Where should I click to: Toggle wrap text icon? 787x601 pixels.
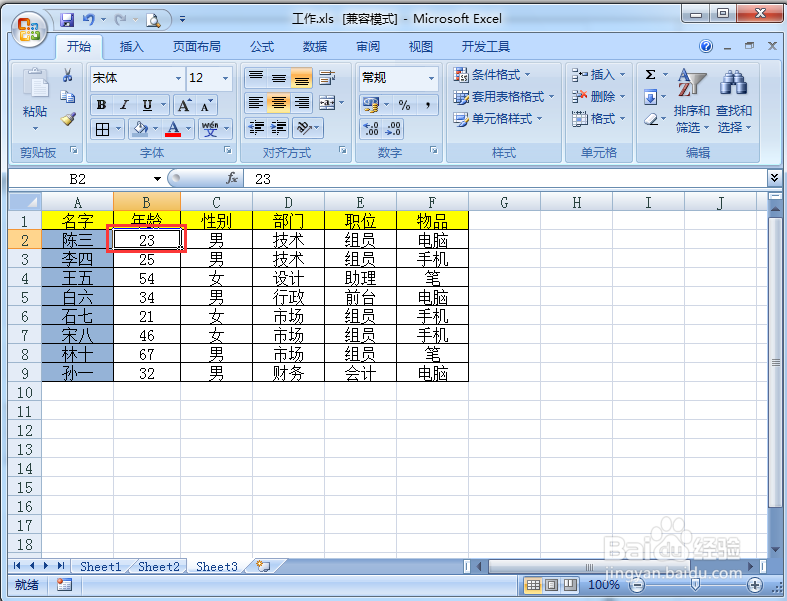(x=327, y=78)
